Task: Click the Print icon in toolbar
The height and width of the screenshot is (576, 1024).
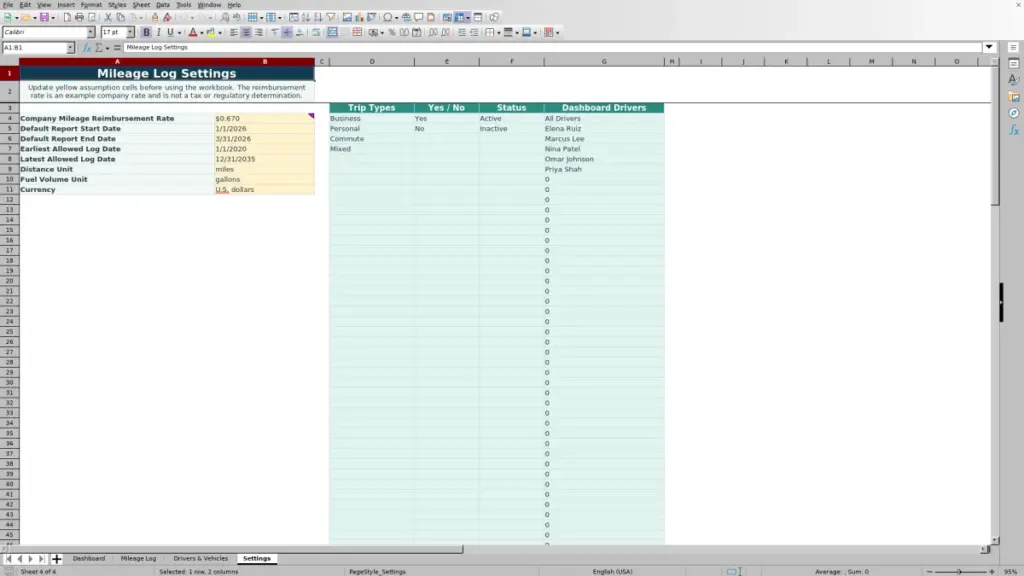Action: pyautogui.click(x=79, y=18)
